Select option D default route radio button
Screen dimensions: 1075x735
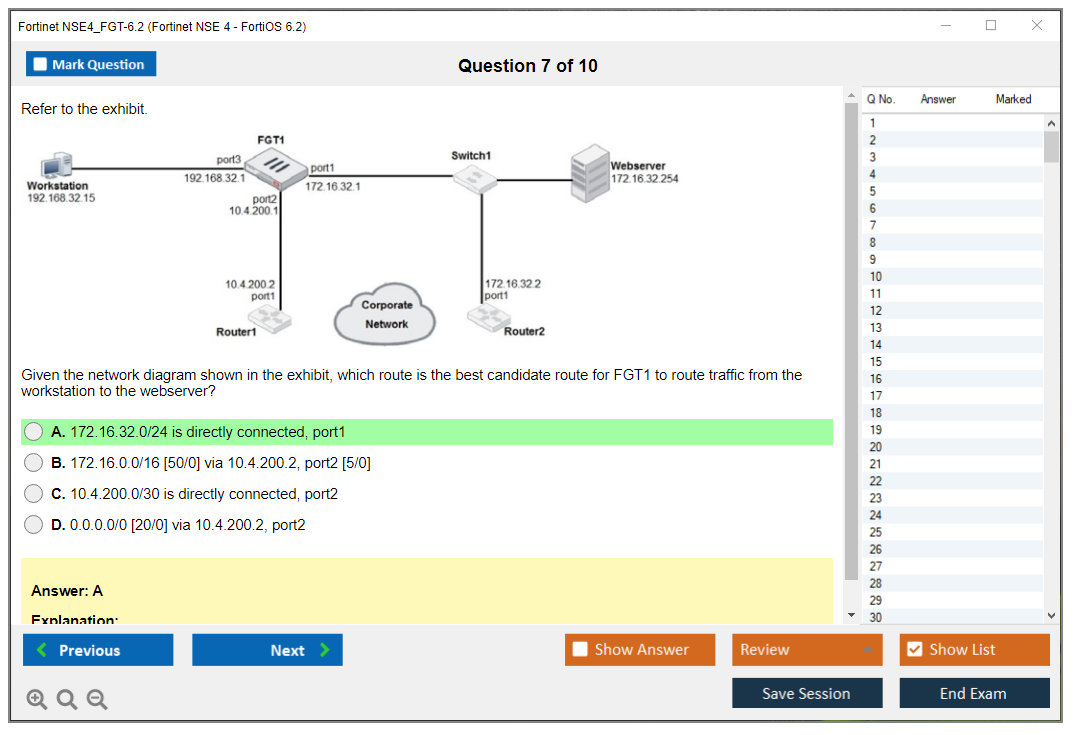point(34,525)
